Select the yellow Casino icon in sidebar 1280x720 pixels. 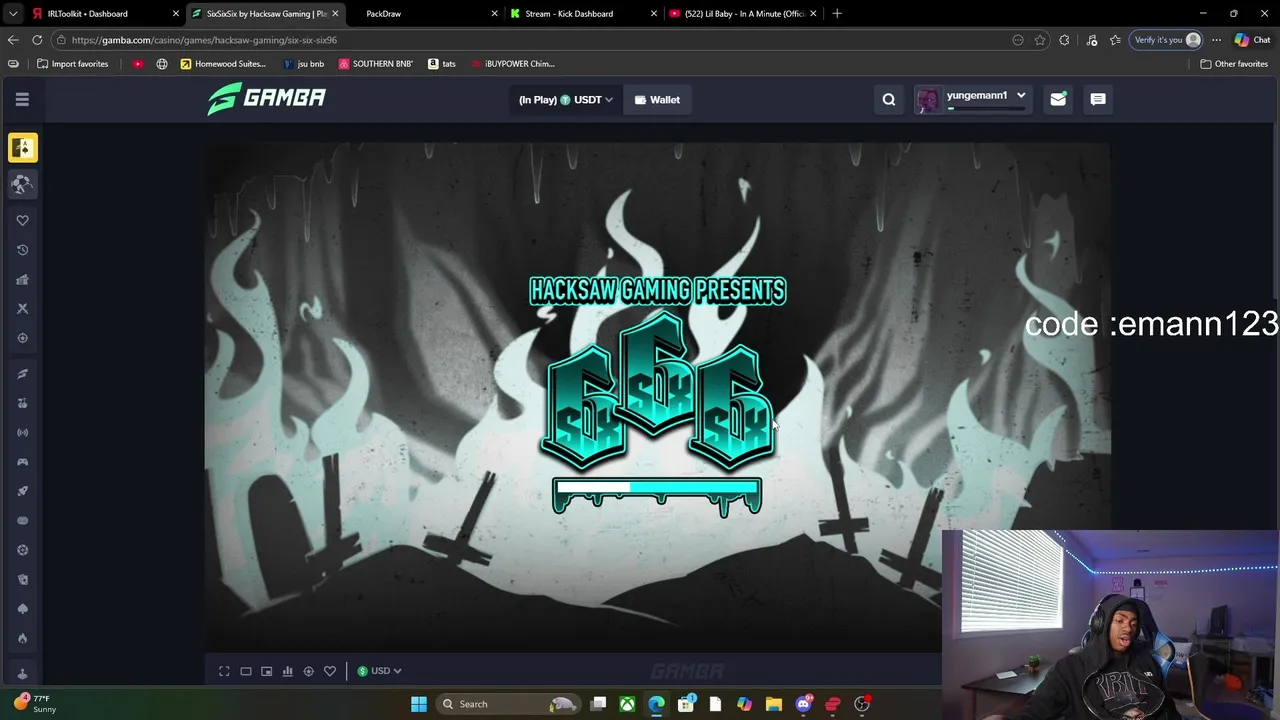pos(22,148)
